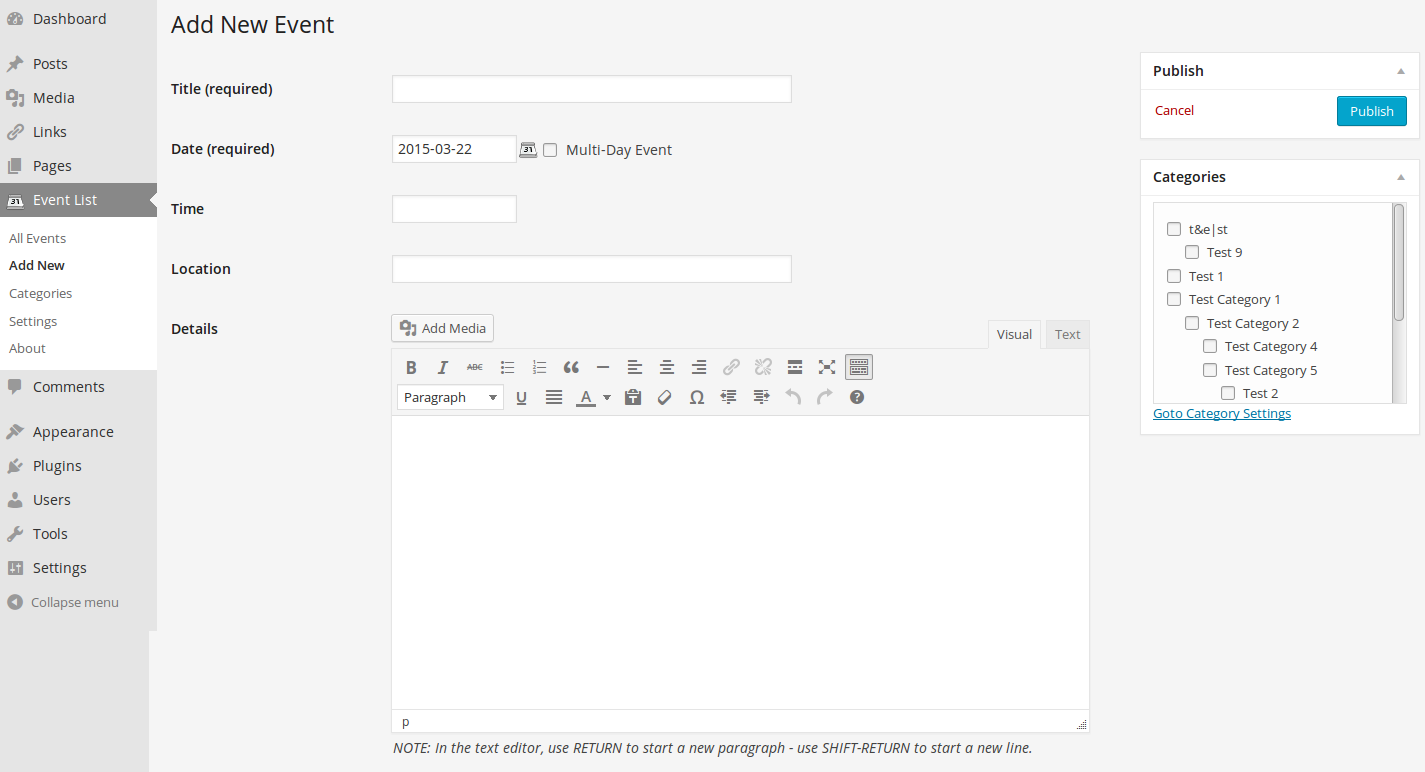Tick the Test 9 category checkbox
Screen dimensions: 1425x772
click(x=1192, y=252)
